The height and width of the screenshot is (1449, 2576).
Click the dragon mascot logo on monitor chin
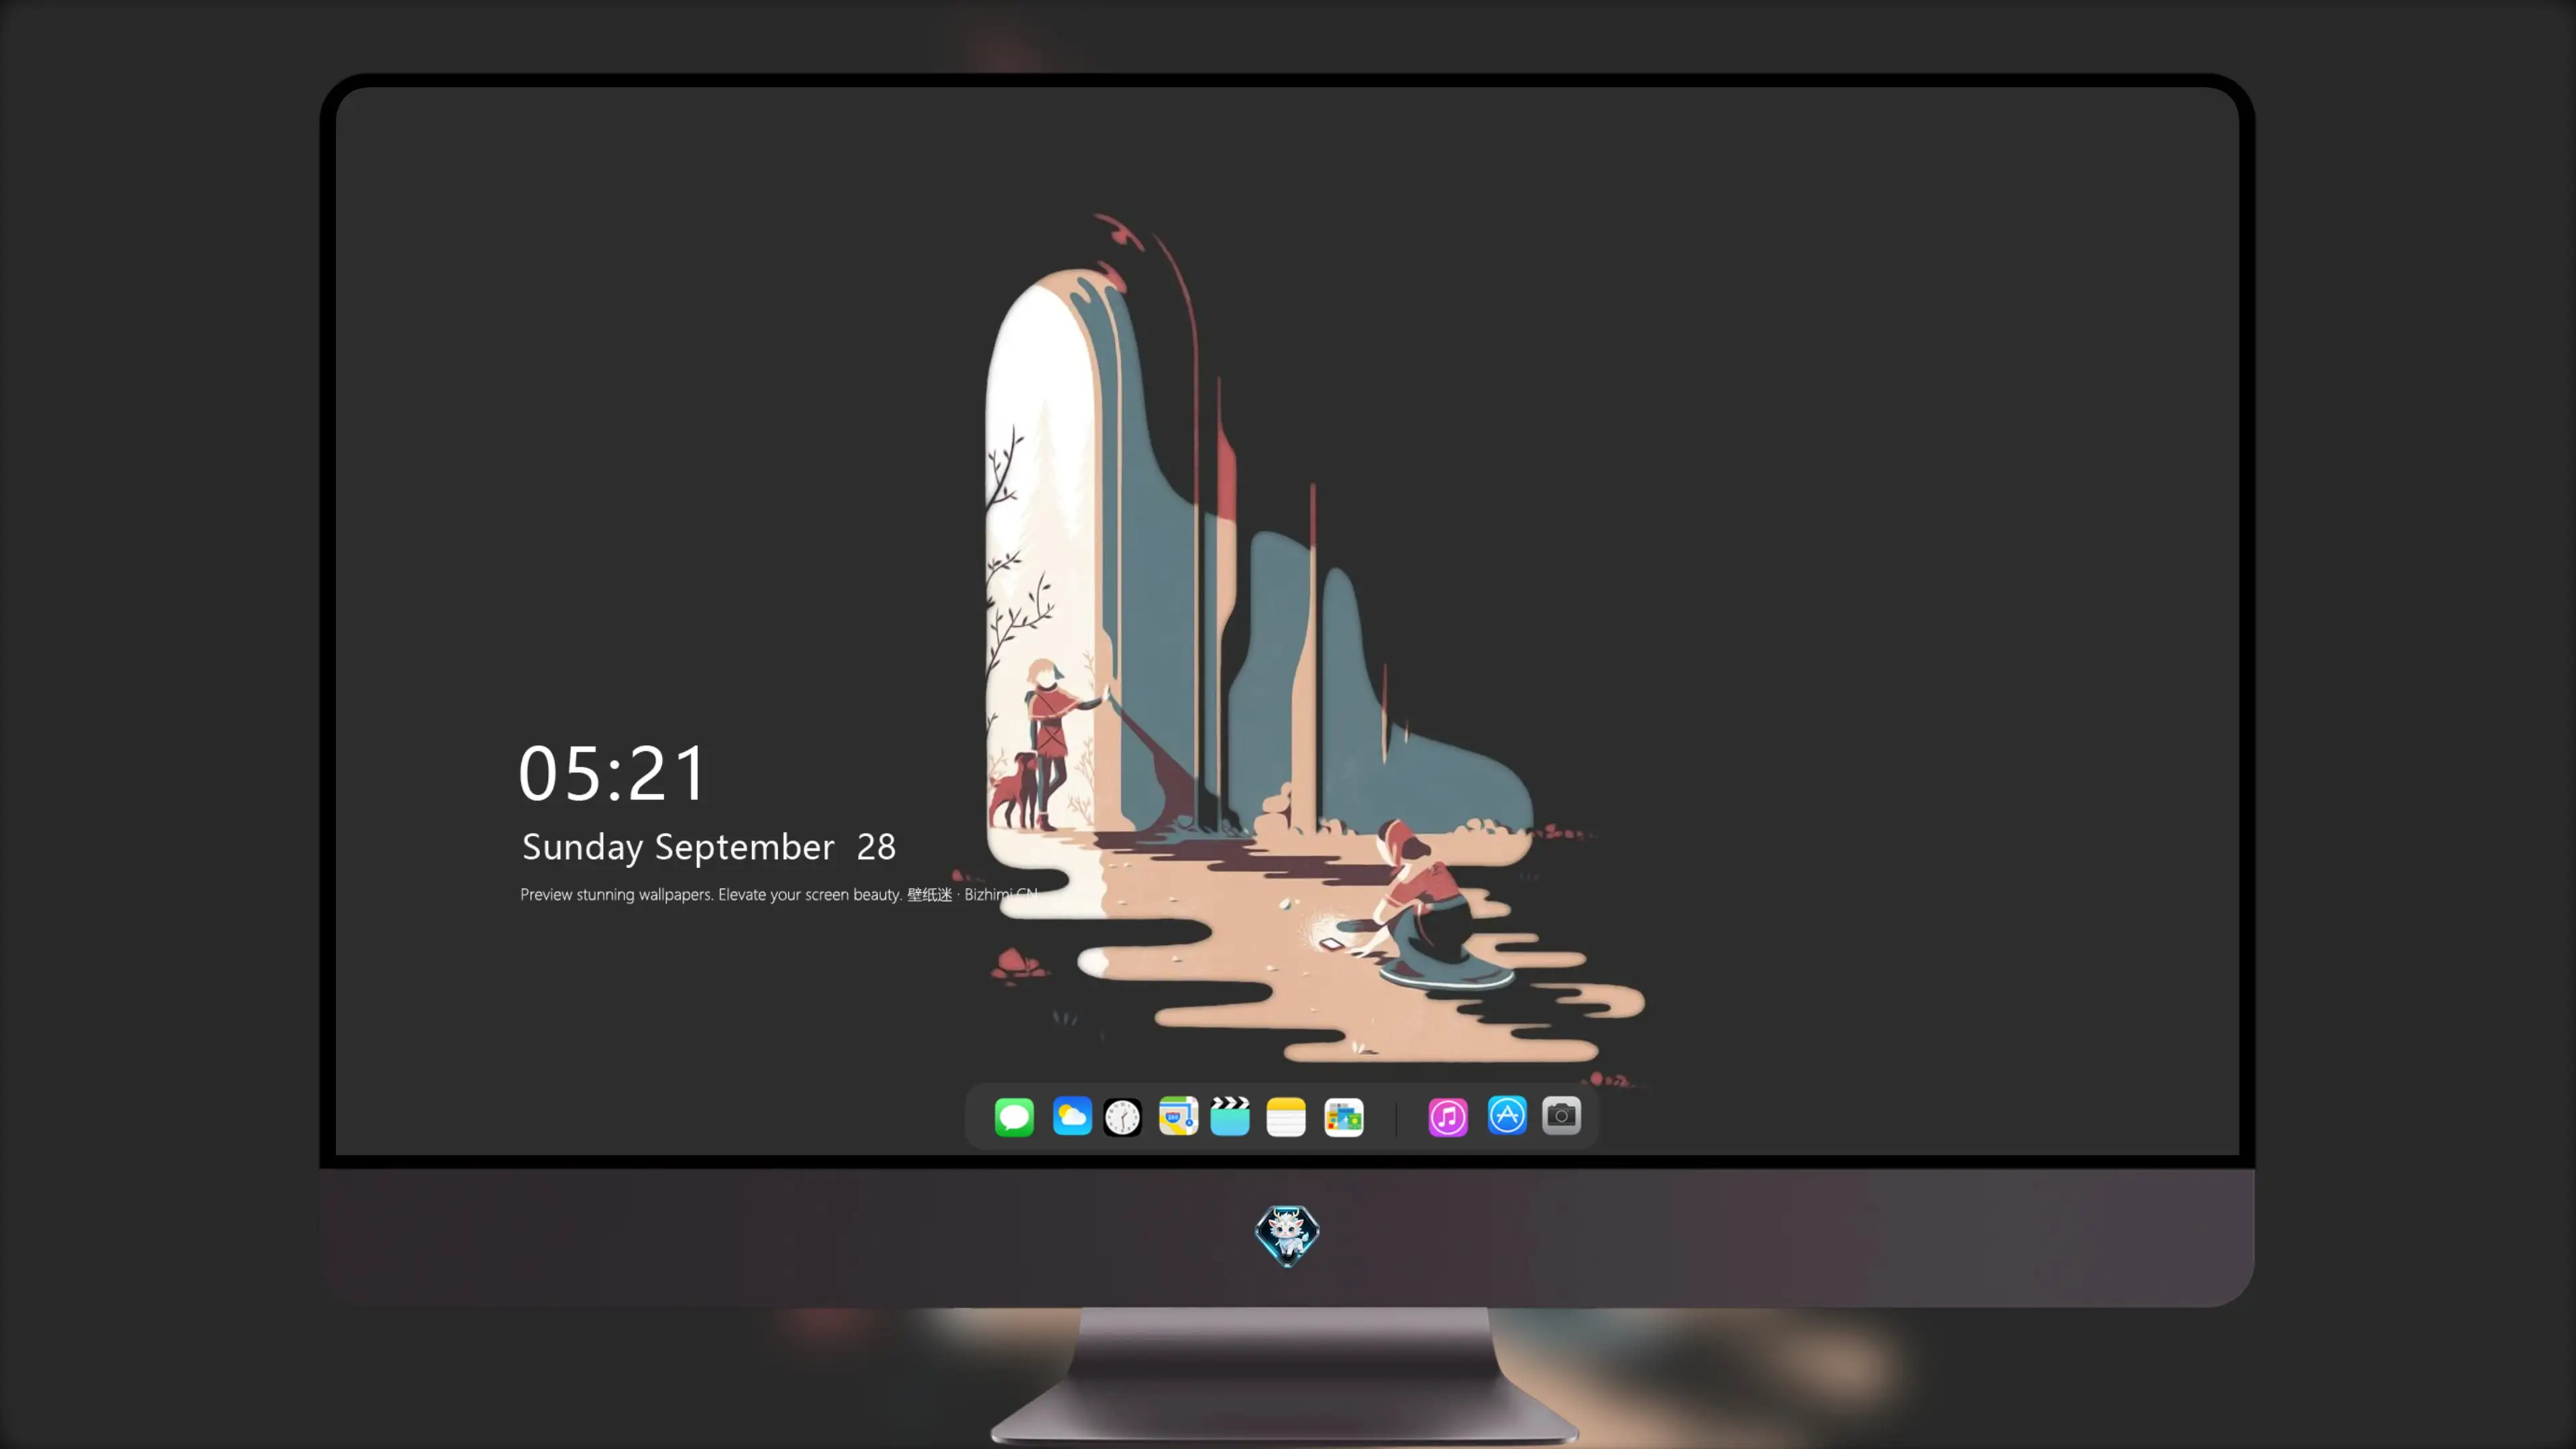[1287, 1235]
